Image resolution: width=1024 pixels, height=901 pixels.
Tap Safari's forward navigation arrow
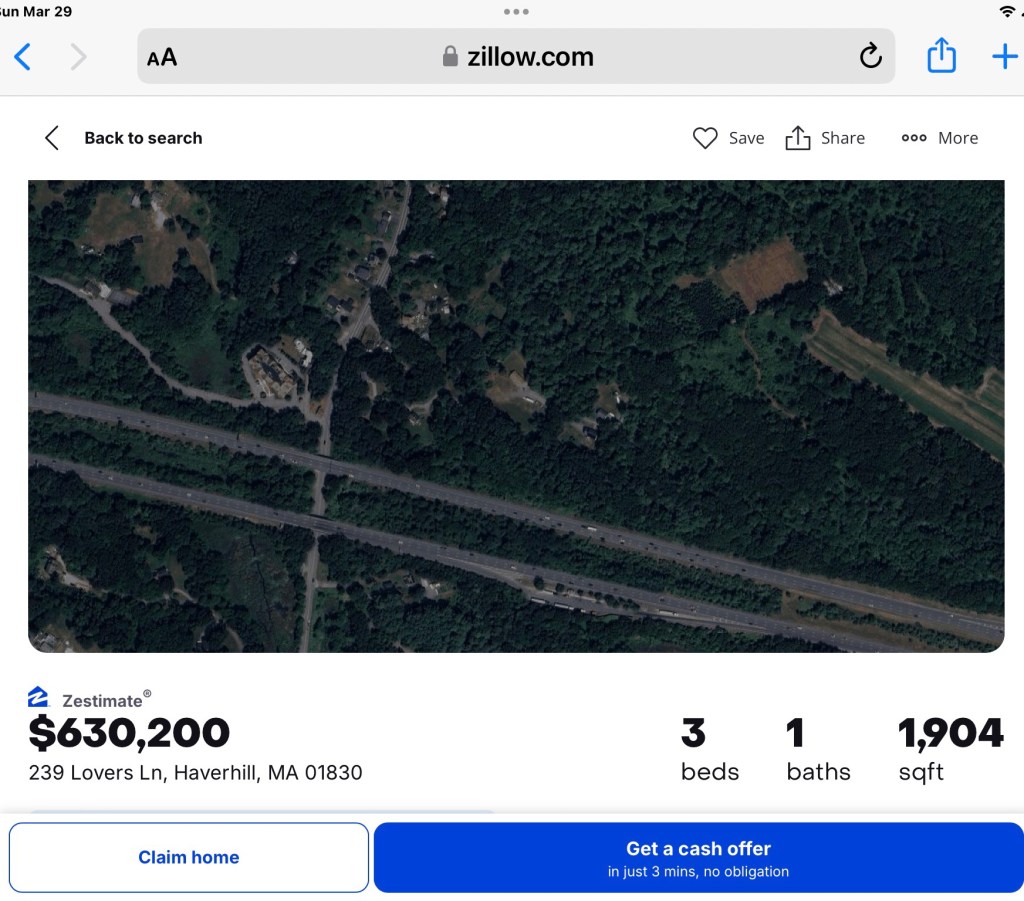pyautogui.click(x=78, y=57)
